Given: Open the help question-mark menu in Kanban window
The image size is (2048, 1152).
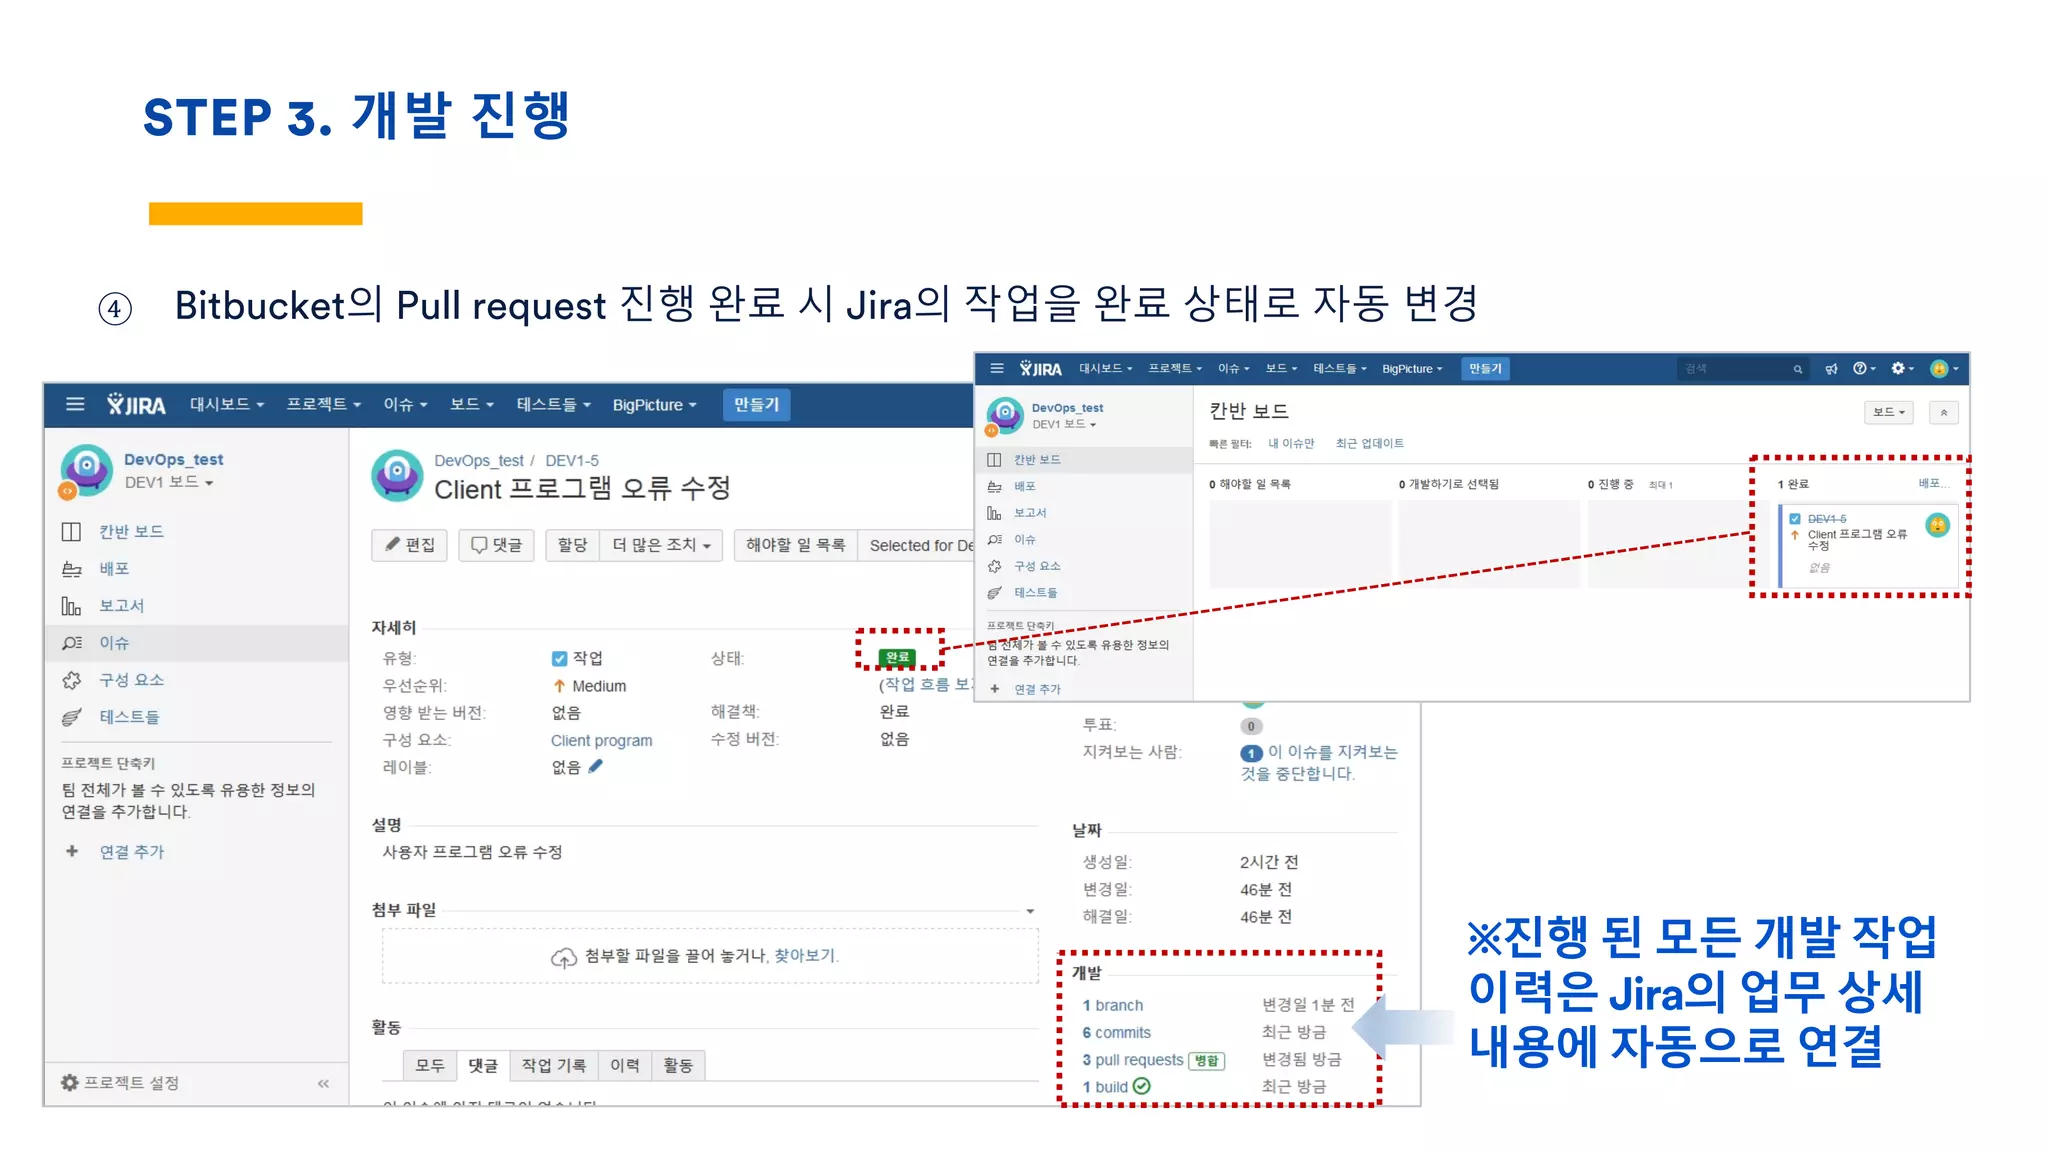Looking at the screenshot, I should tap(1864, 368).
